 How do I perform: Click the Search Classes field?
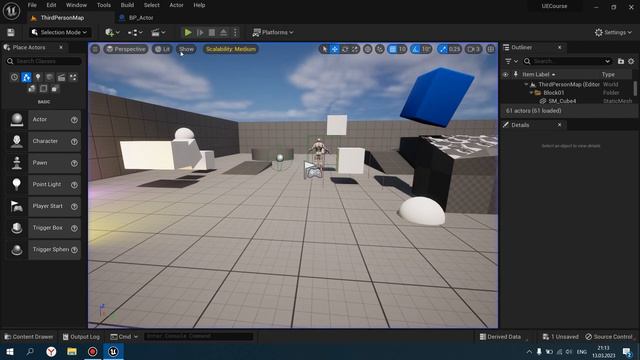[x=43, y=61]
